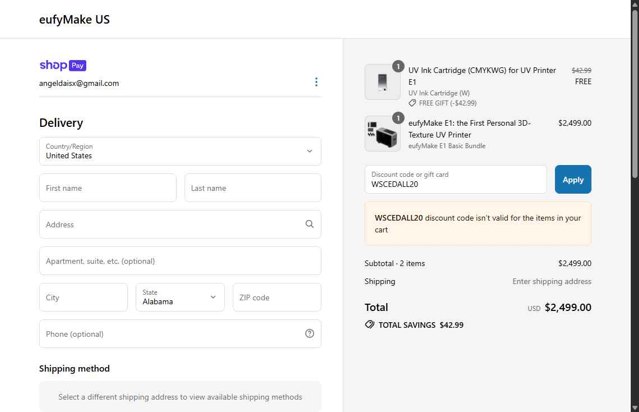
Task: Click the 'Subtotal · 2 items' label
Action: tap(394, 263)
